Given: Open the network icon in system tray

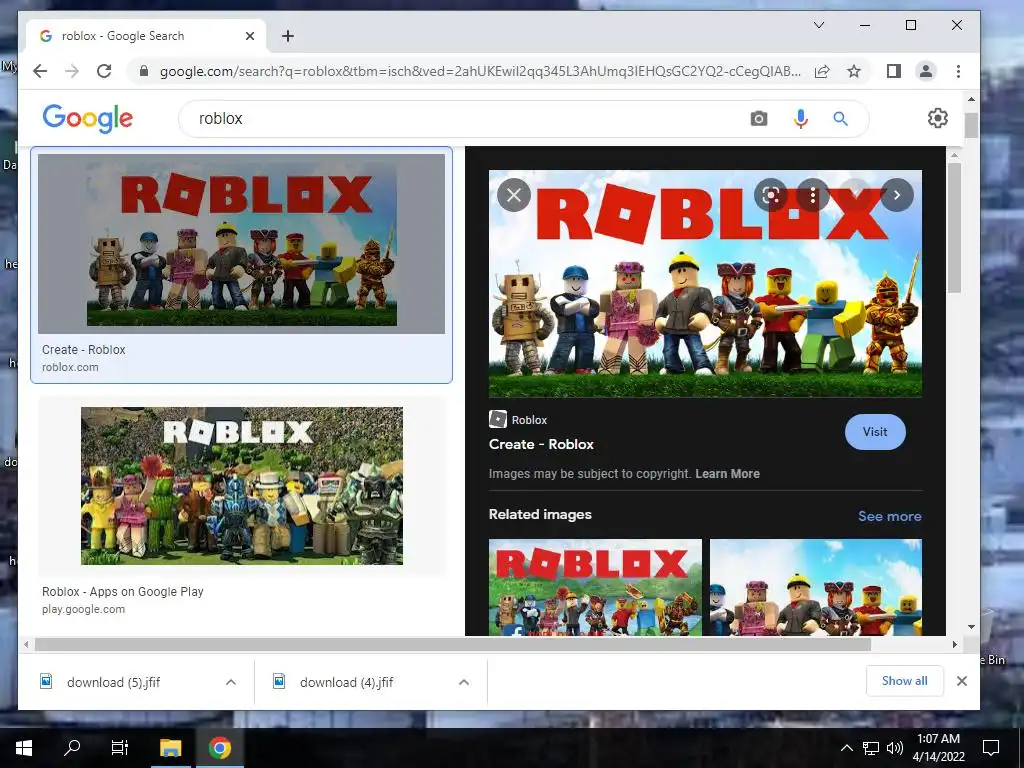Looking at the screenshot, I should [x=871, y=748].
